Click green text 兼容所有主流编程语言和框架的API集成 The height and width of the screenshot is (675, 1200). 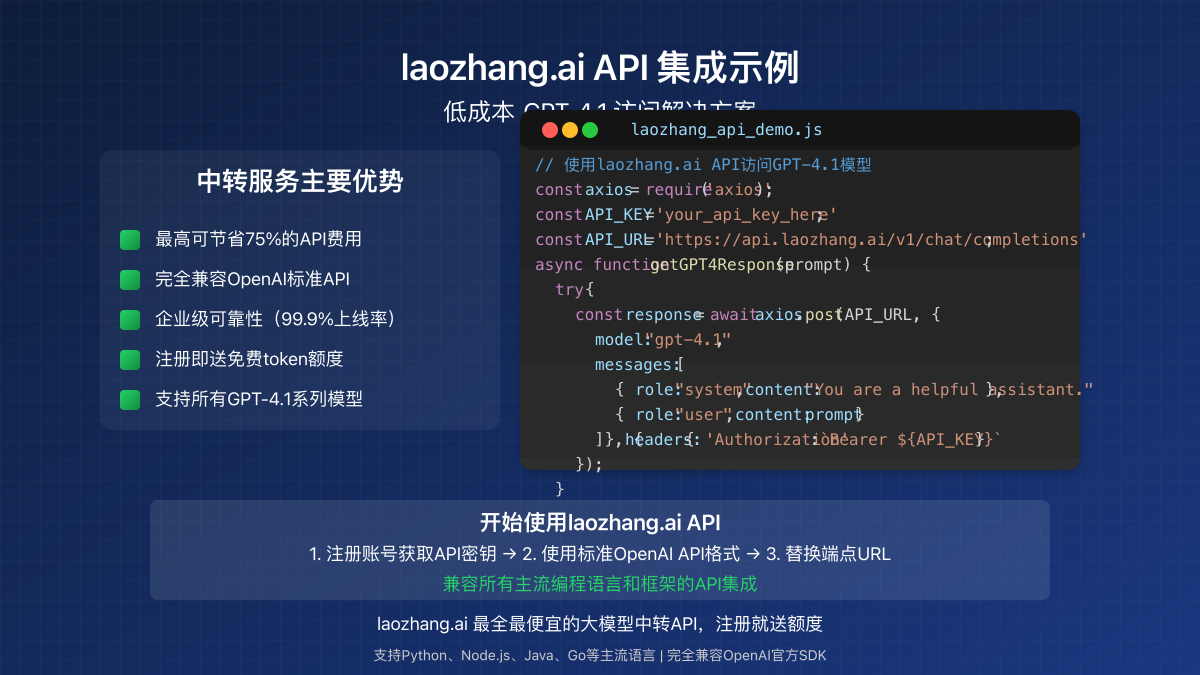coord(600,584)
